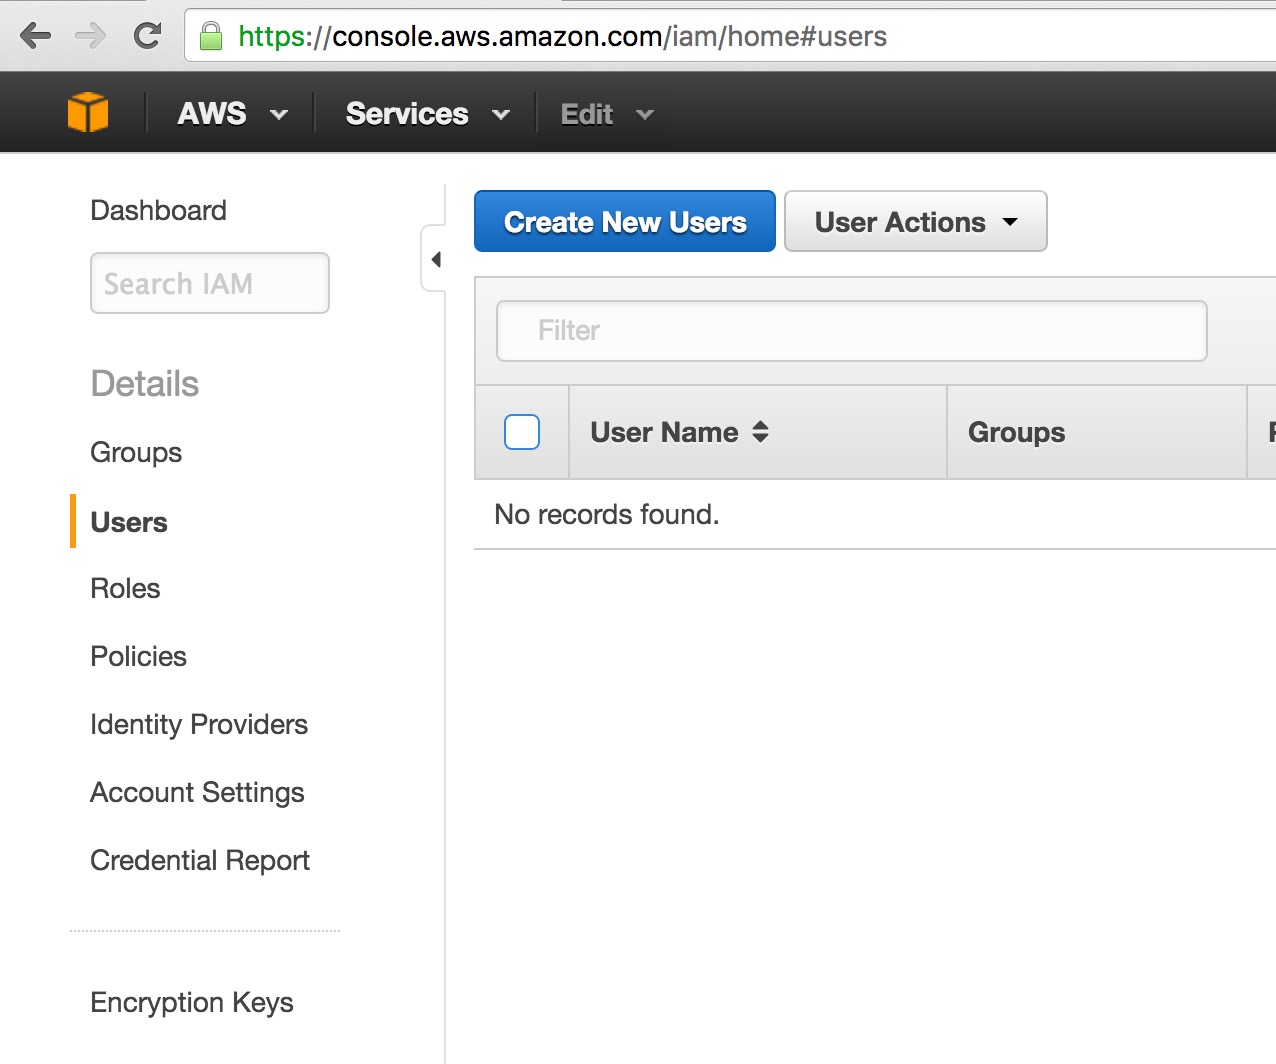
Task: Navigate to Roles in the sidebar
Action: pos(125,588)
